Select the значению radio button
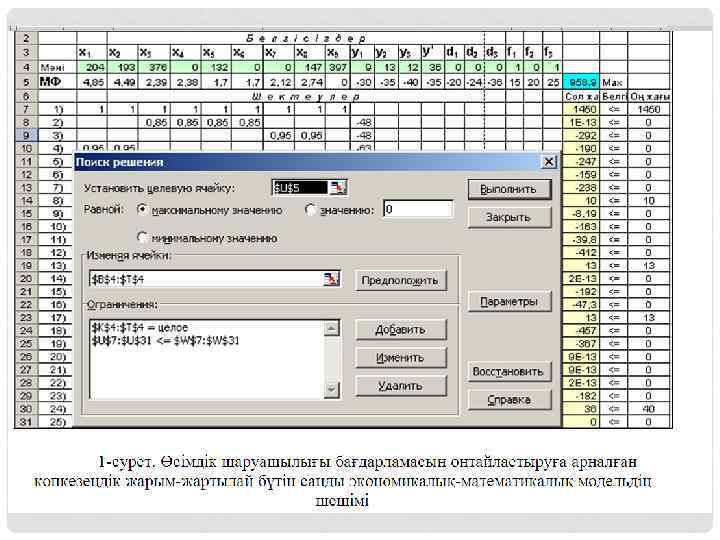This screenshot has width=720, height=540. 311,210
